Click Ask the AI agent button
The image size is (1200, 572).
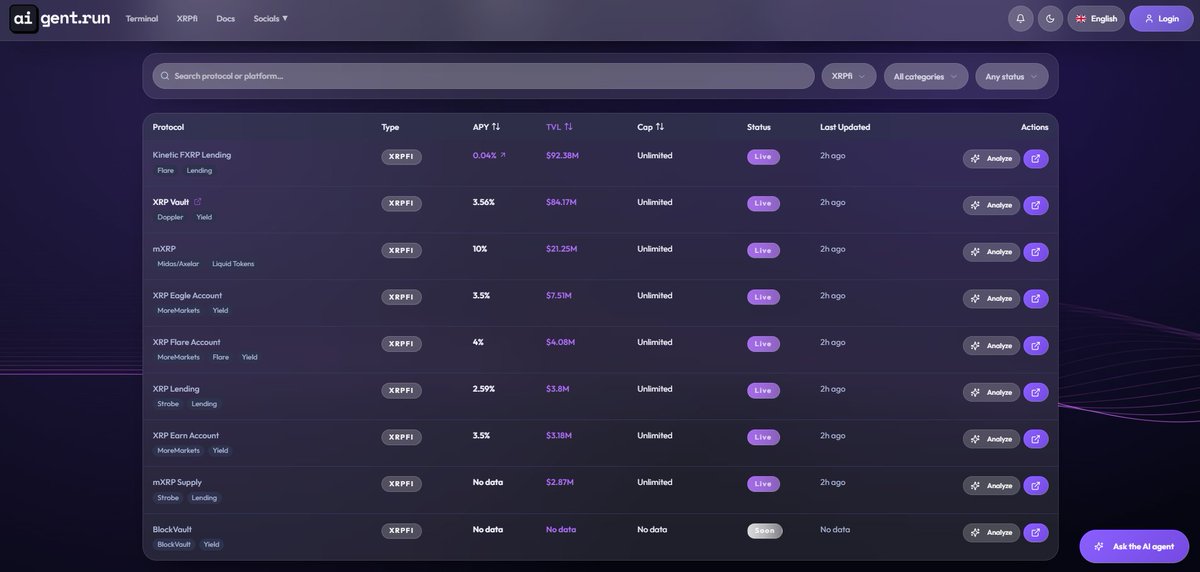[1134, 546]
